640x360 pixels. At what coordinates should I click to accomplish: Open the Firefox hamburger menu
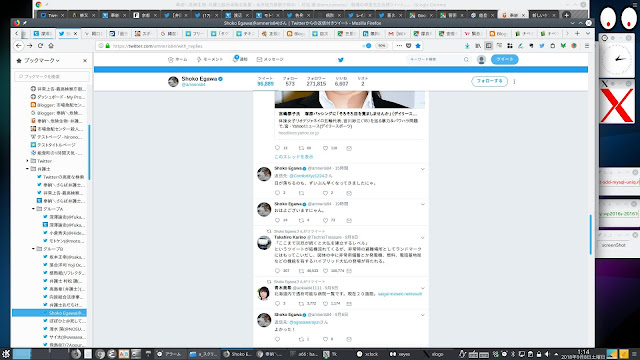(x=587, y=46)
